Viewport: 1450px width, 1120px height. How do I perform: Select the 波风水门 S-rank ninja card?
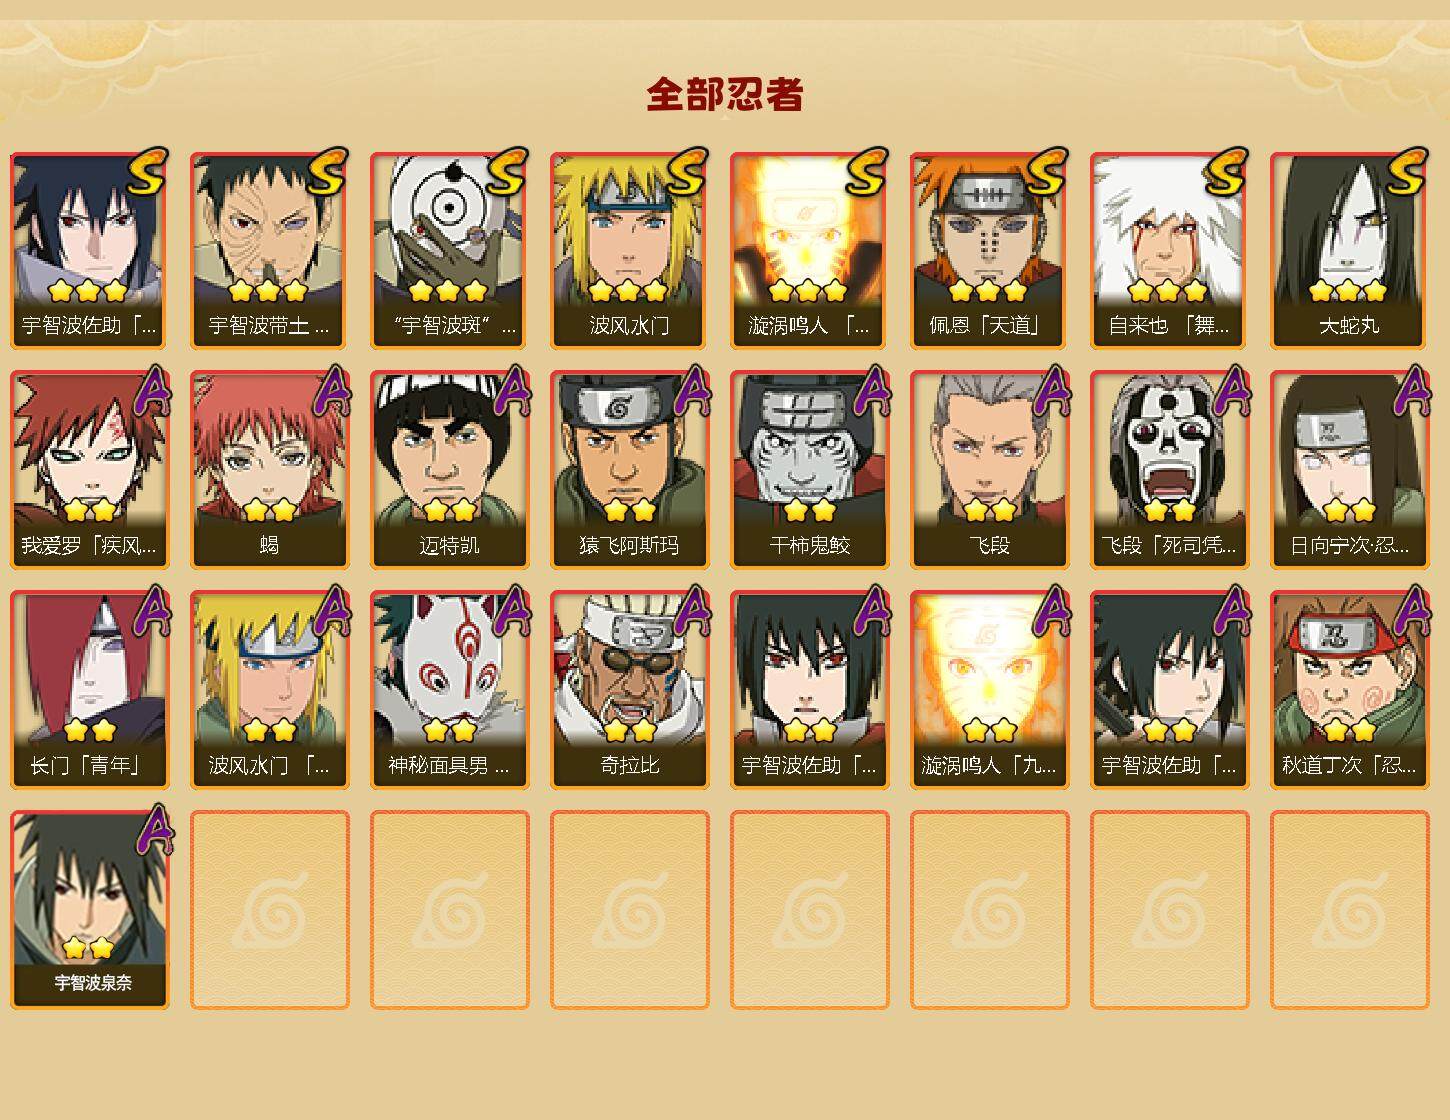[x=629, y=250]
